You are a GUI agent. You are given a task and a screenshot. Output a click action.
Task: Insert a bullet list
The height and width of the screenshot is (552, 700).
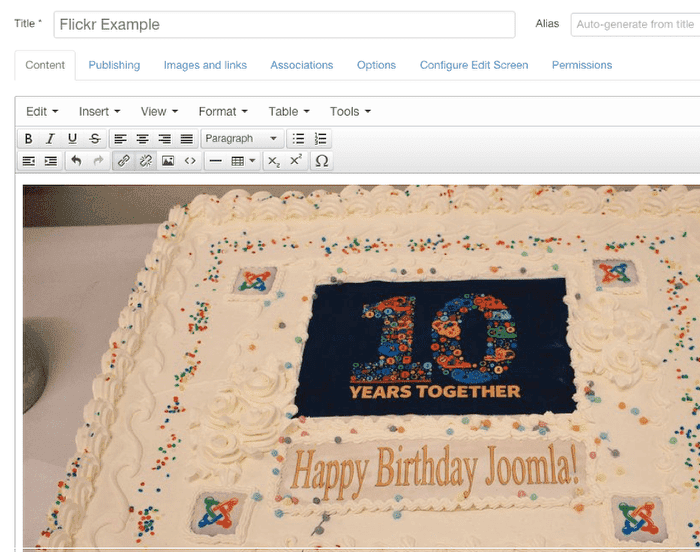(298, 139)
